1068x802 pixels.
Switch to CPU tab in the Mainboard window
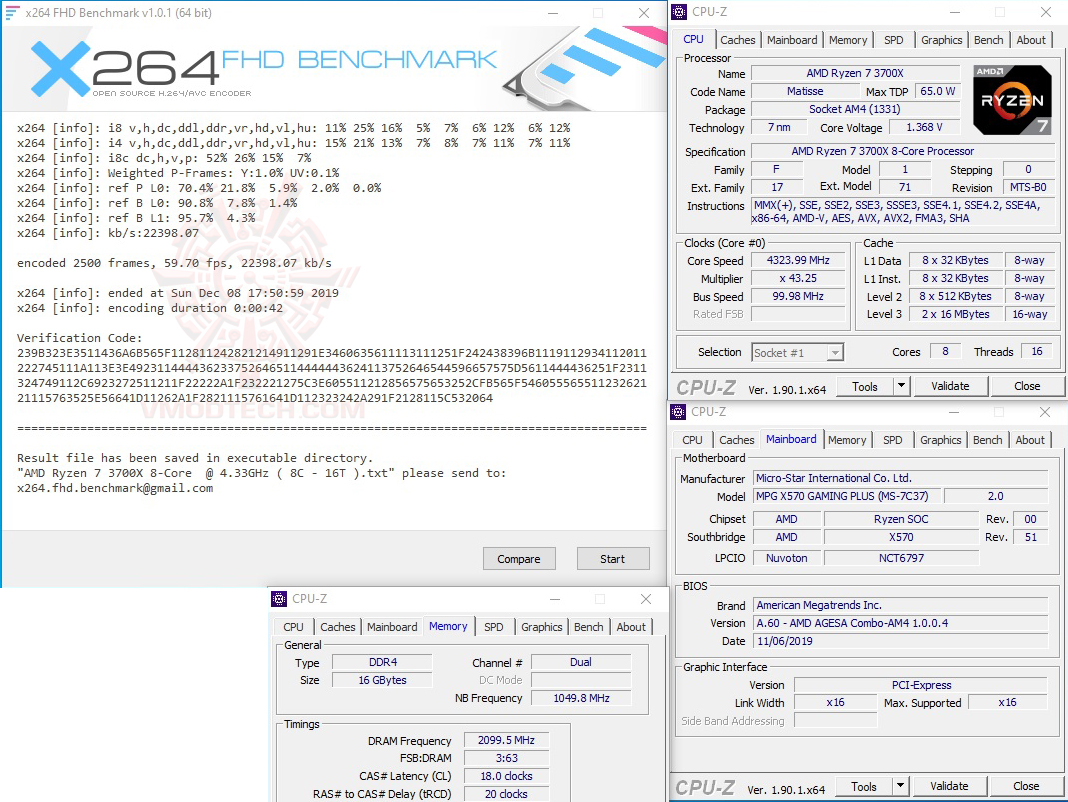click(x=692, y=440)
